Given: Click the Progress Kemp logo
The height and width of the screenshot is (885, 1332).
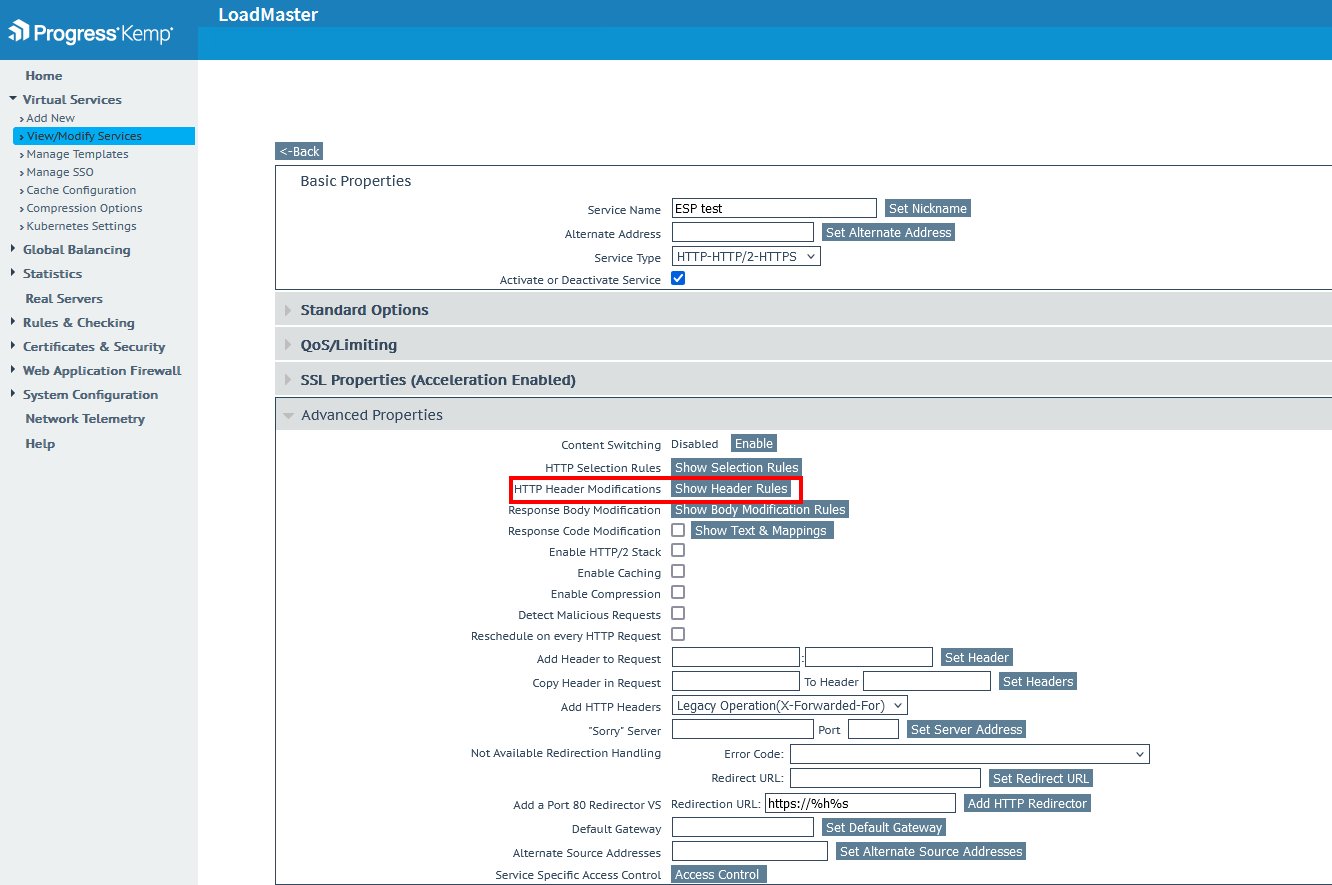Looking at the screenshot, I should pos(91,32).
